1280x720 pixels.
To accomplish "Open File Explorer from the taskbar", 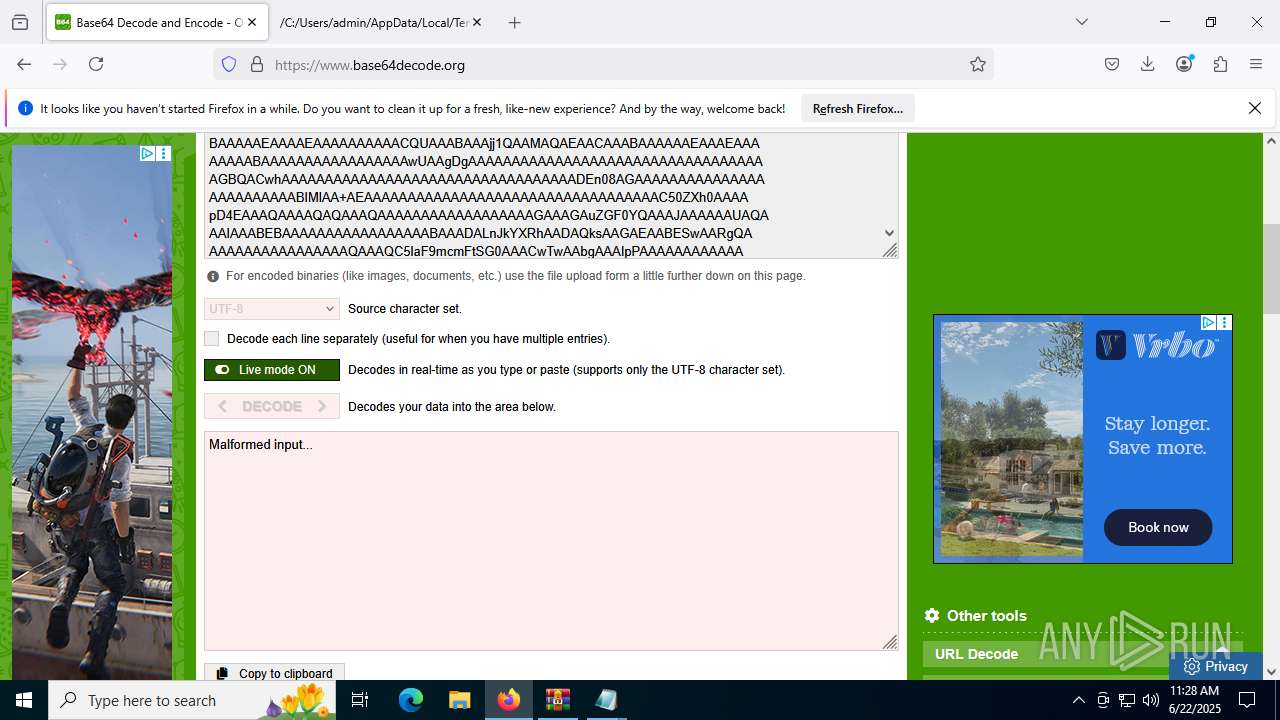I will click(459, 700).
